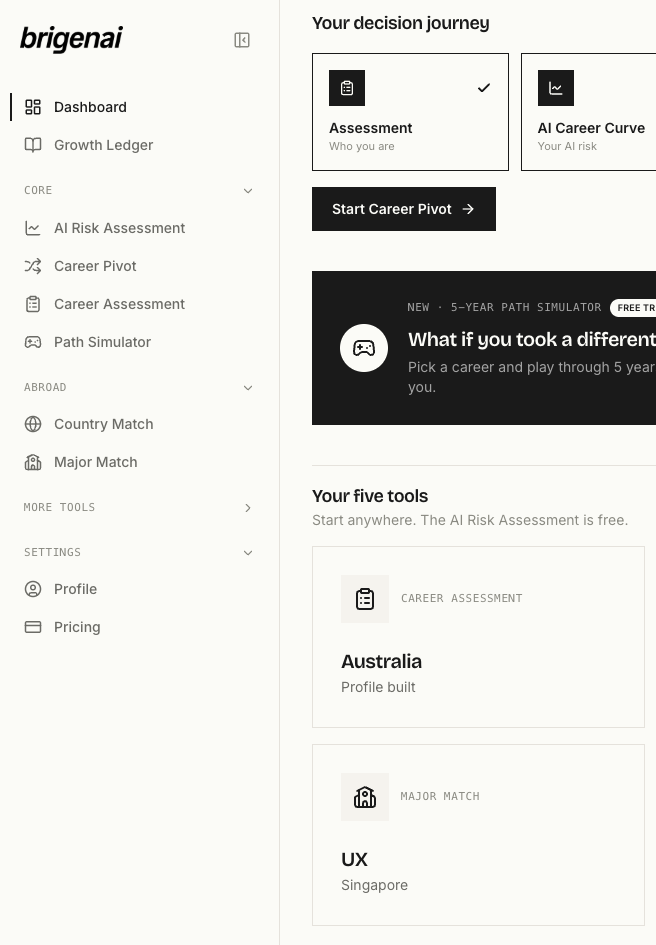
Task: Click the 'Australia' card title
Action: (381, 661)
